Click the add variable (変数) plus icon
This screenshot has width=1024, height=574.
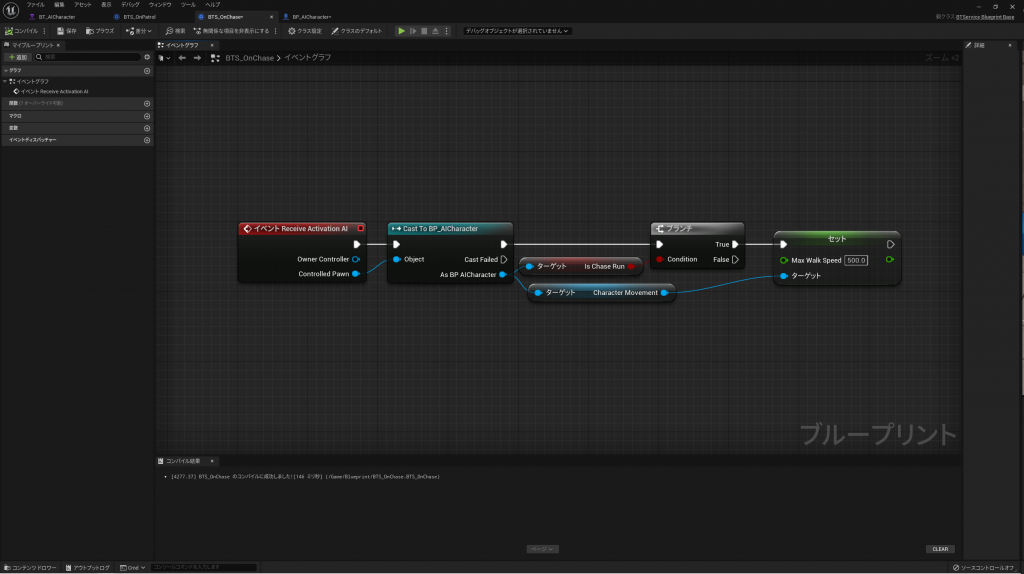click(x=147, y=128)
